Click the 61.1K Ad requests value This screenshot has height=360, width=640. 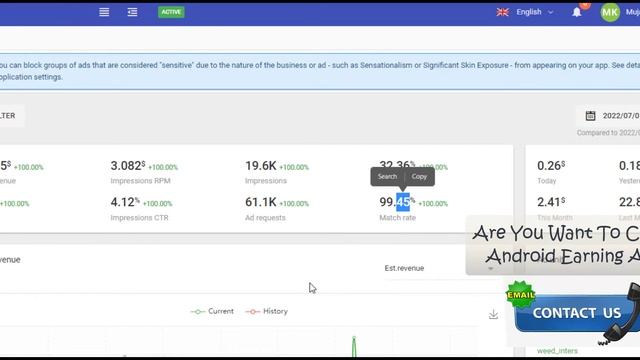(261, 202)
